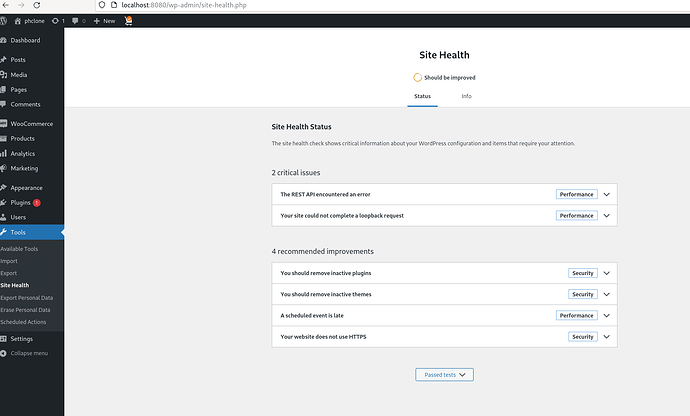The image size is (690, 416).
Task: Expand the inactive plugins recommendation
Action: click(x=606, y=272)
